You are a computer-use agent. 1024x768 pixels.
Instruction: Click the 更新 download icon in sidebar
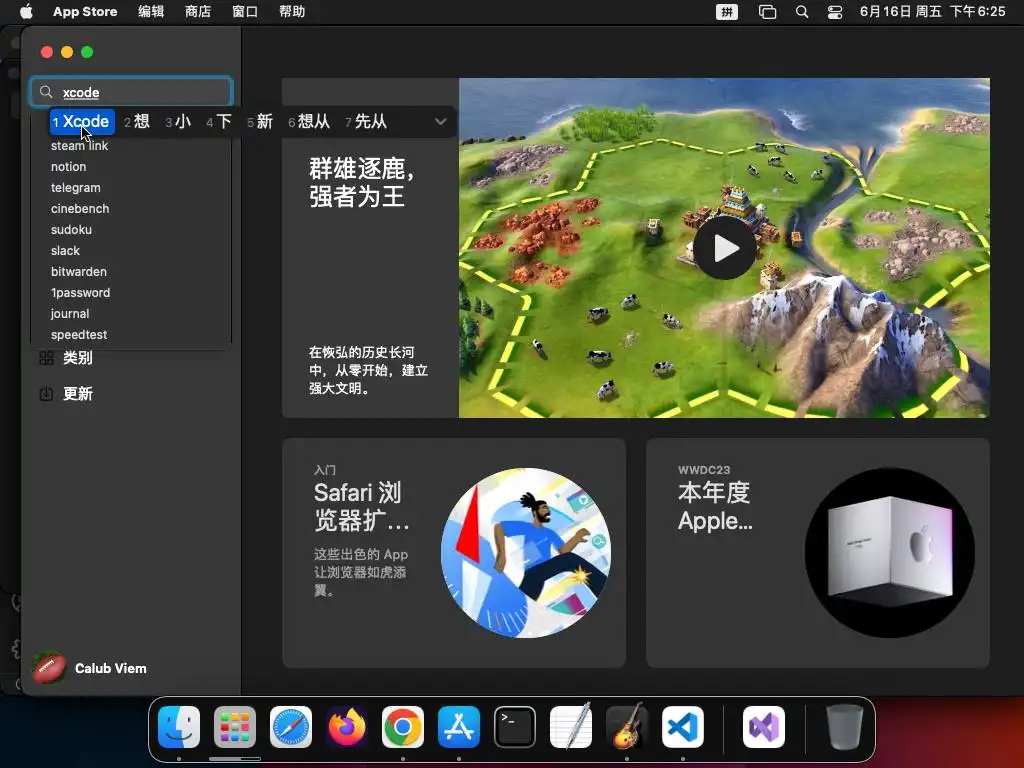[x=46, y=394]
